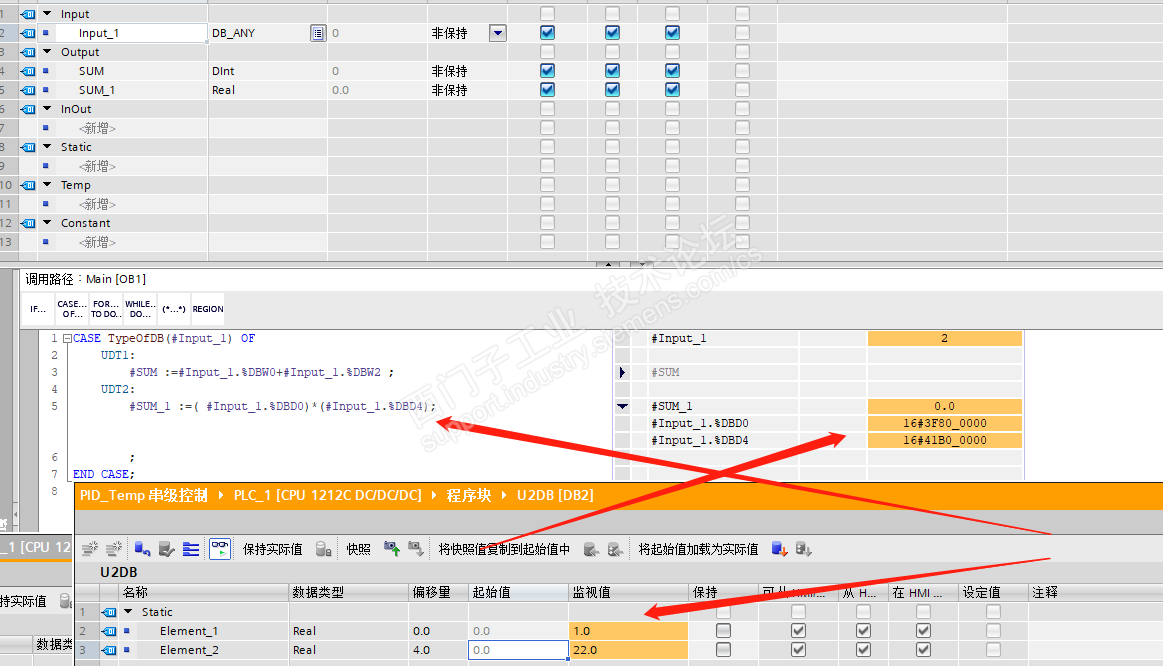Insert an IF... statement template

pos(39,309)
